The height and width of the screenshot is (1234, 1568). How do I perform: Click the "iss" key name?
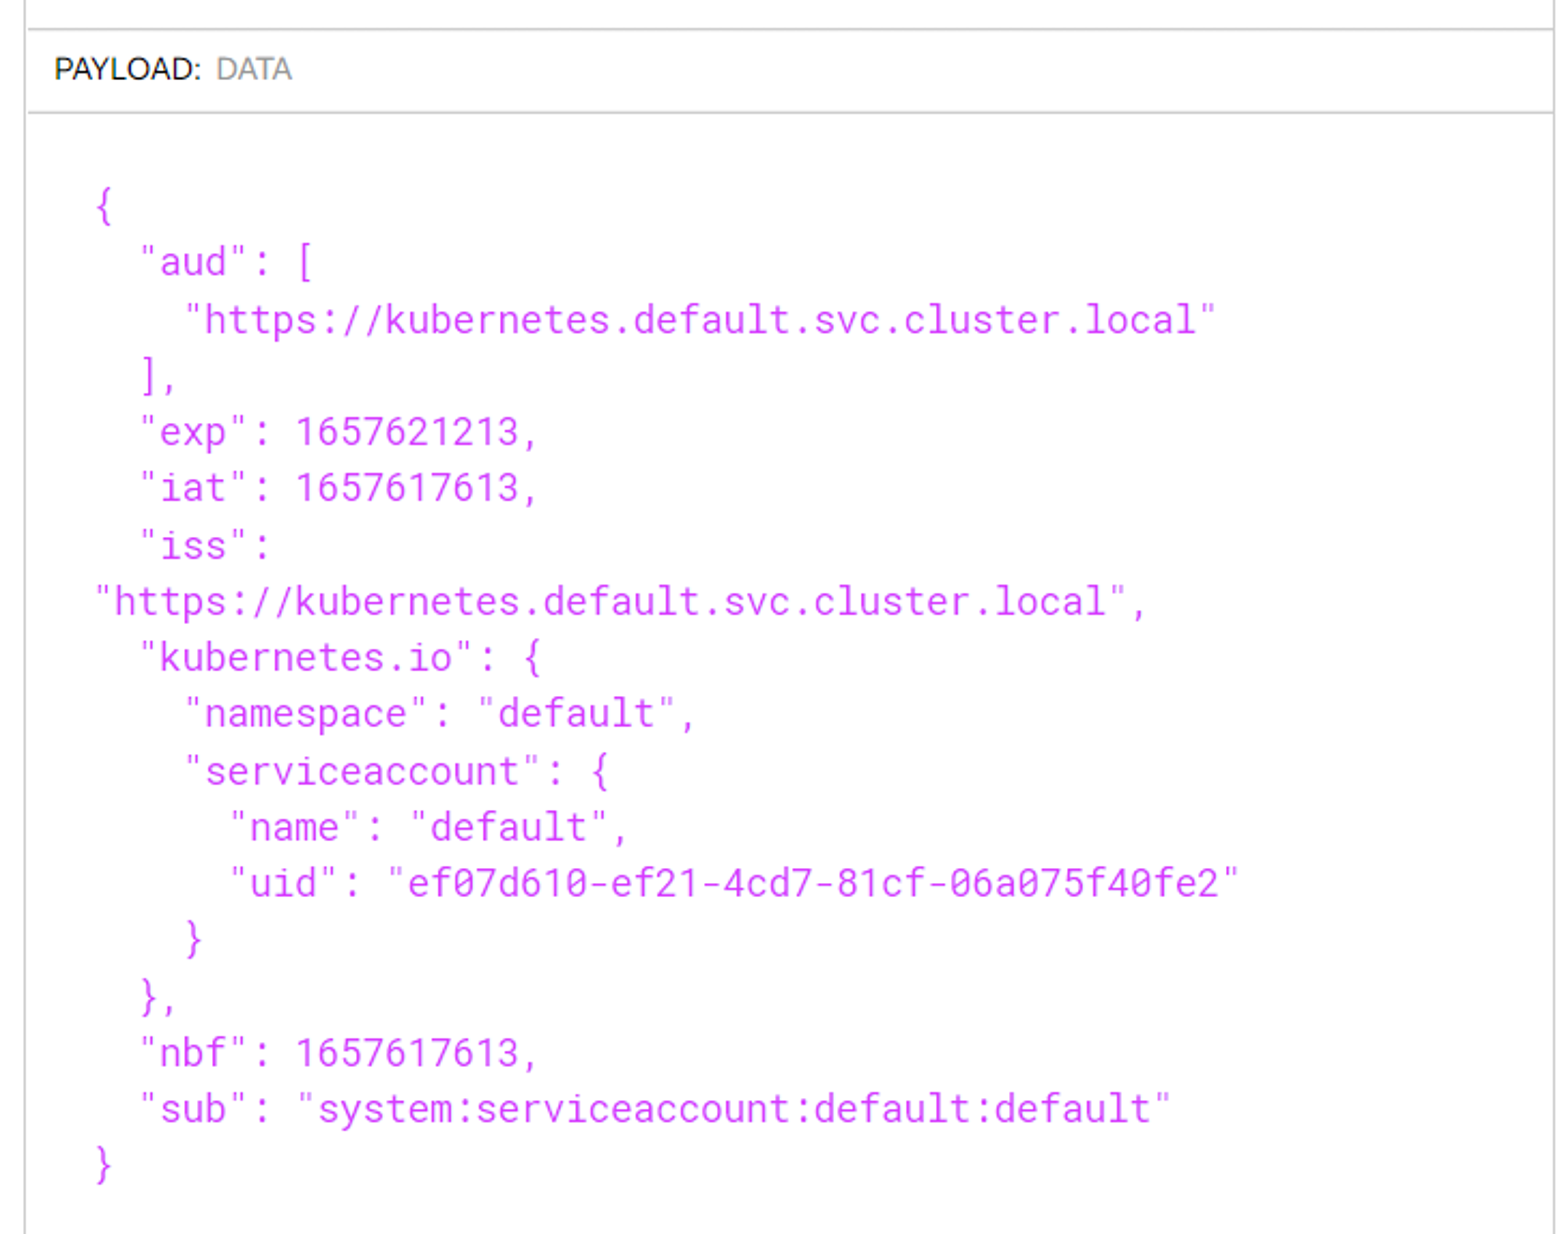tap(192, 546)
